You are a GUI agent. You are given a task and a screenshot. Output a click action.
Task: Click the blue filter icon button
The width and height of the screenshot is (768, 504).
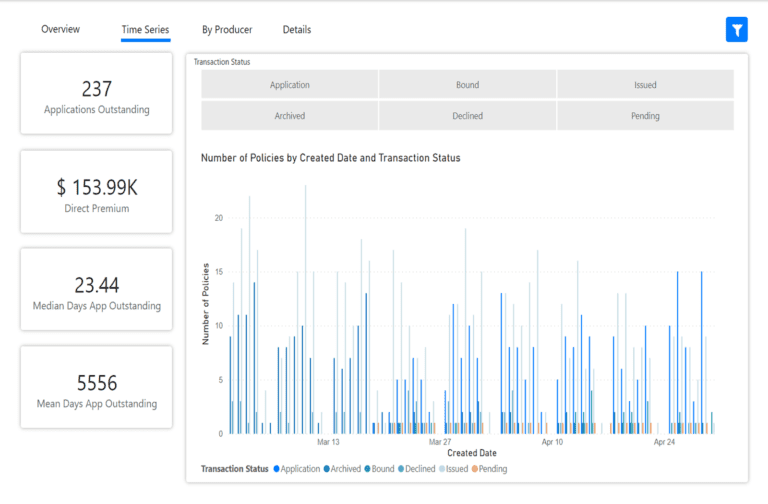pos(736,30)
